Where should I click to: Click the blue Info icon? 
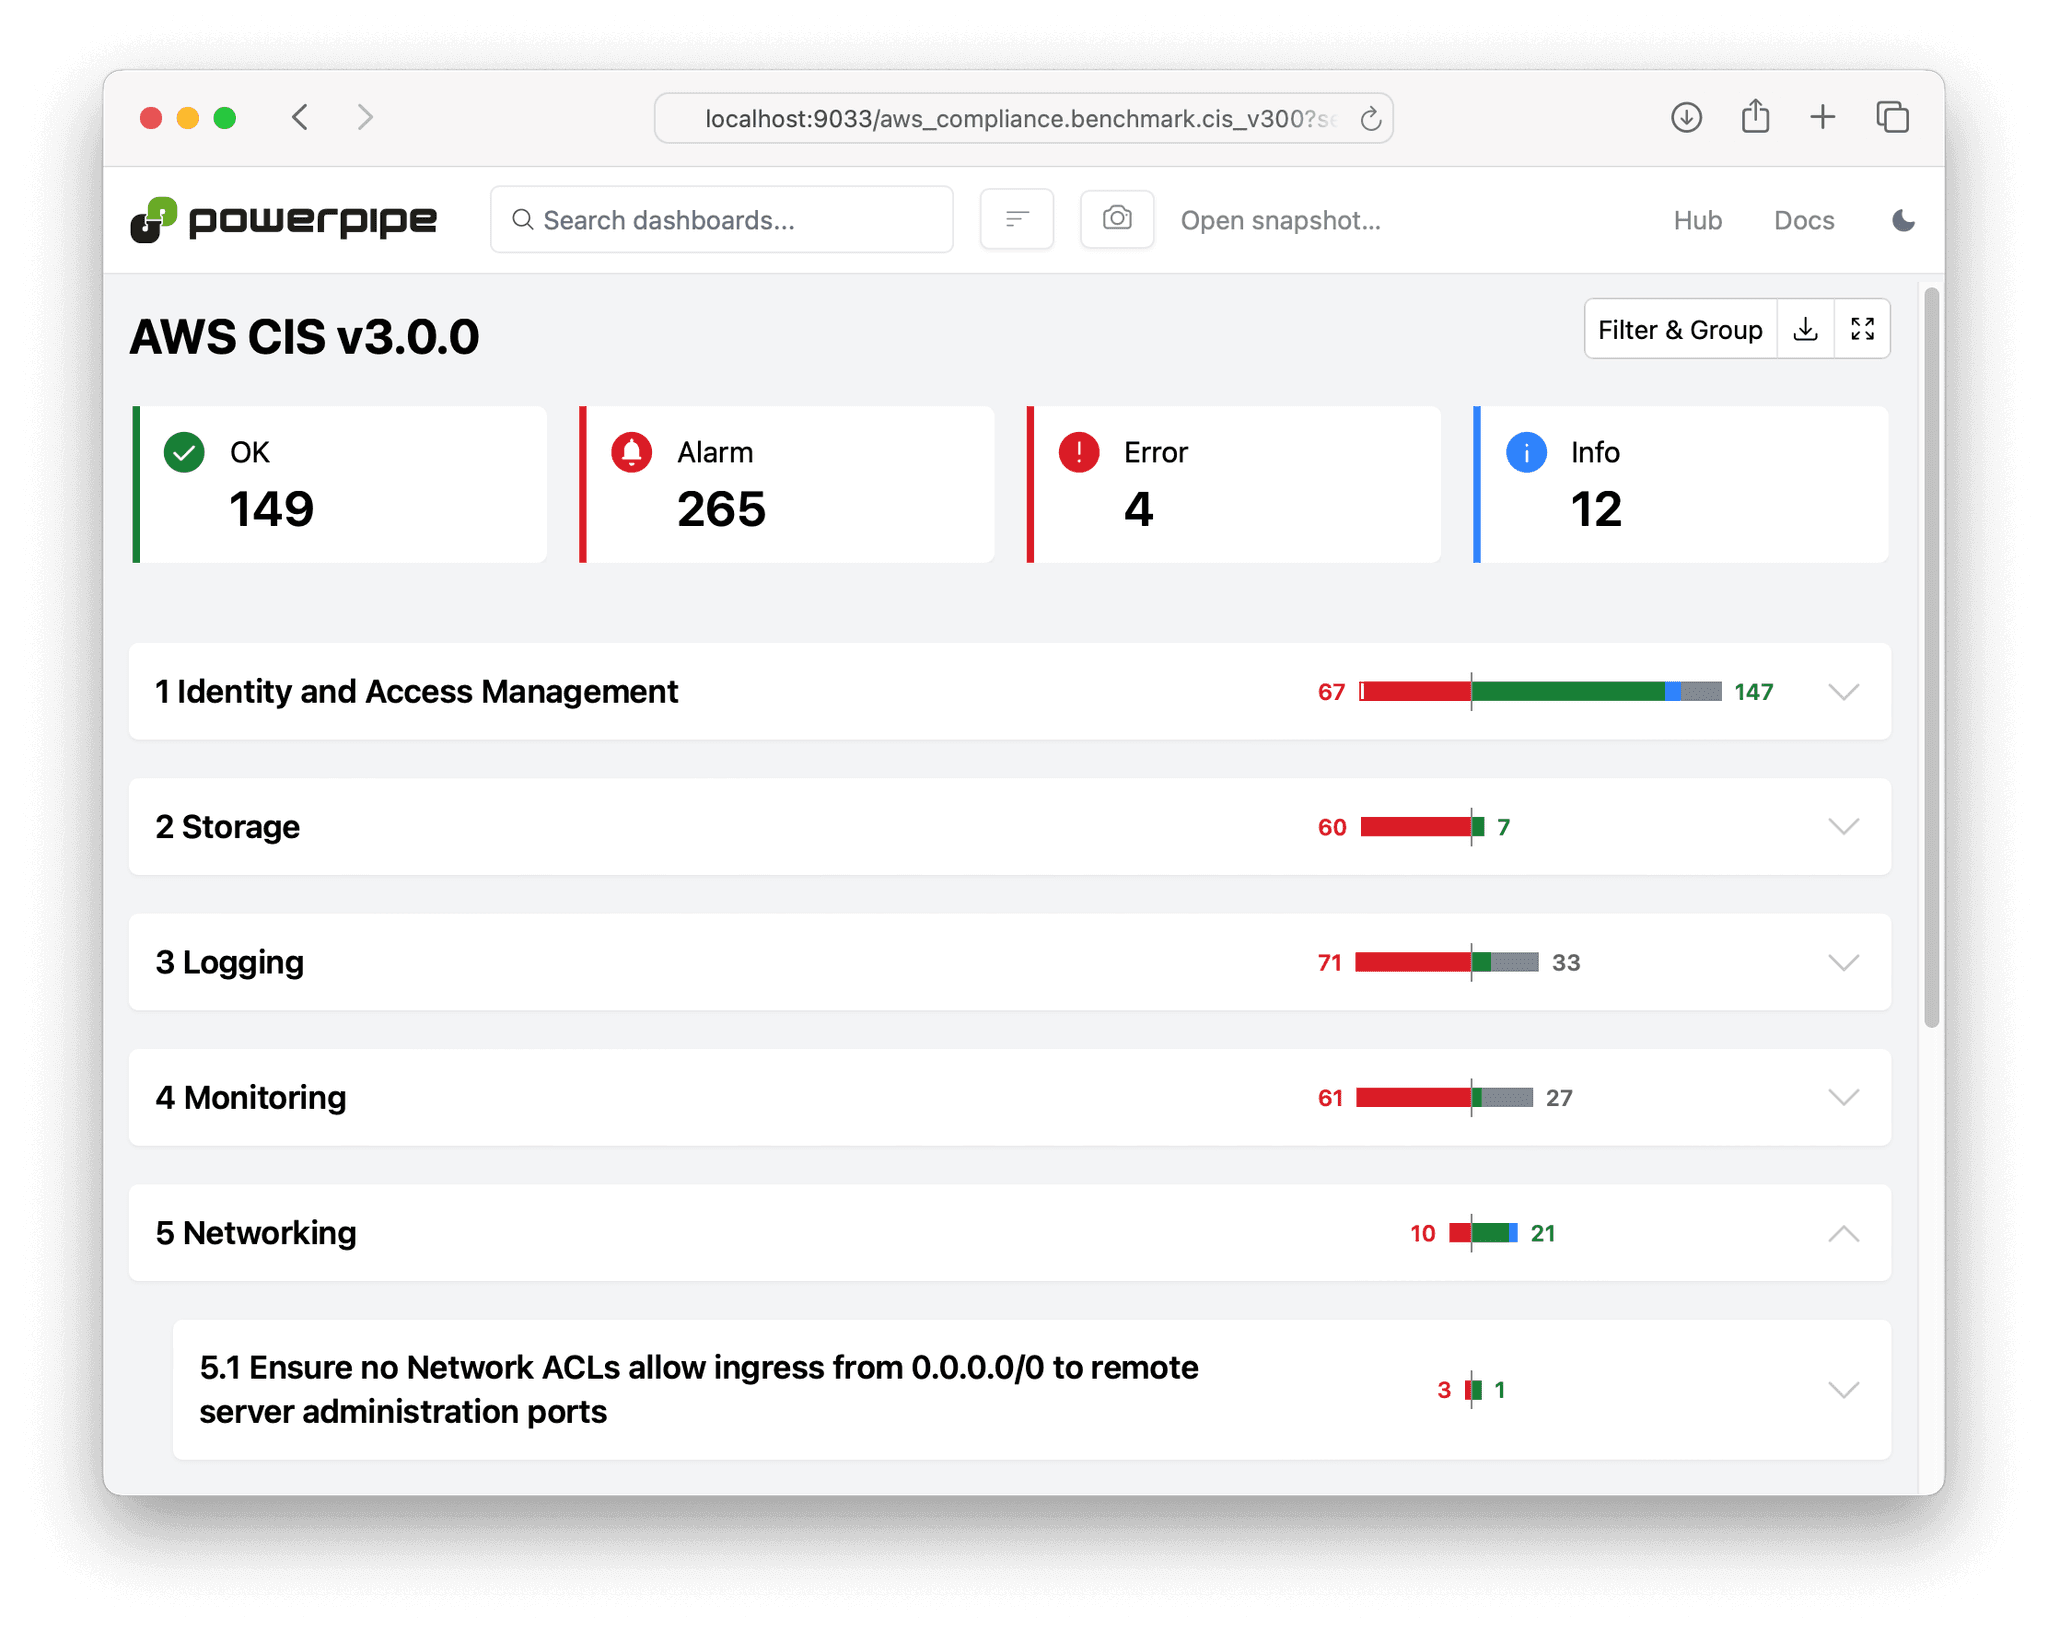coord(1524,452)
